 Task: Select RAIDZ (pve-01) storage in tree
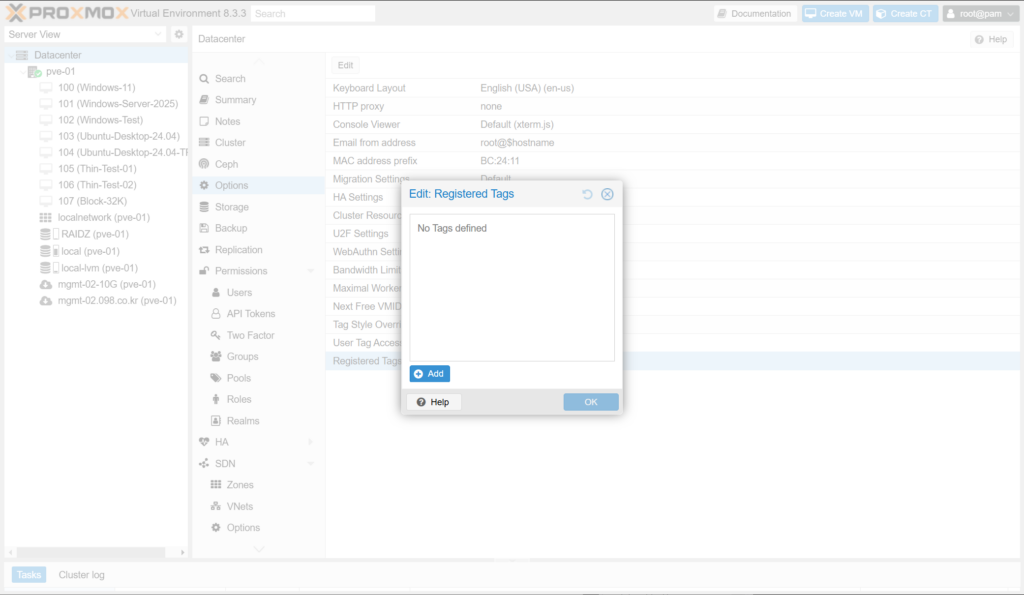point(94,234)
